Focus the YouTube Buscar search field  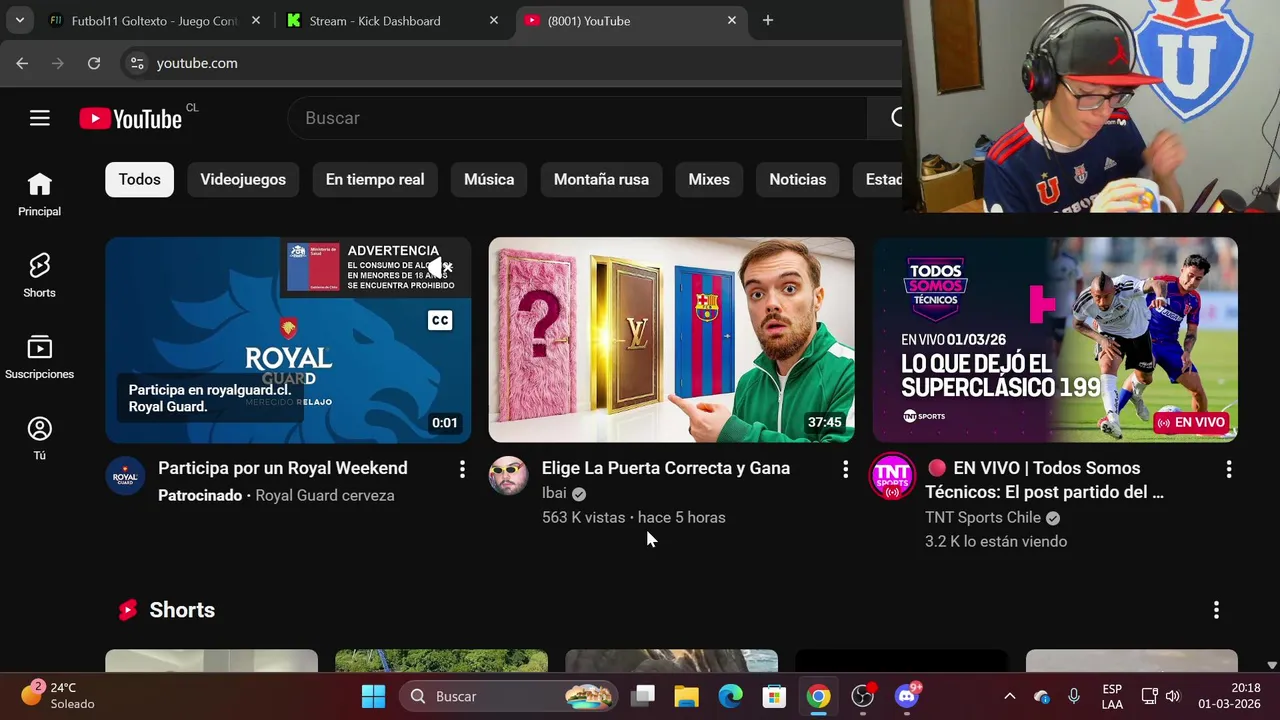tap(578, 118)
